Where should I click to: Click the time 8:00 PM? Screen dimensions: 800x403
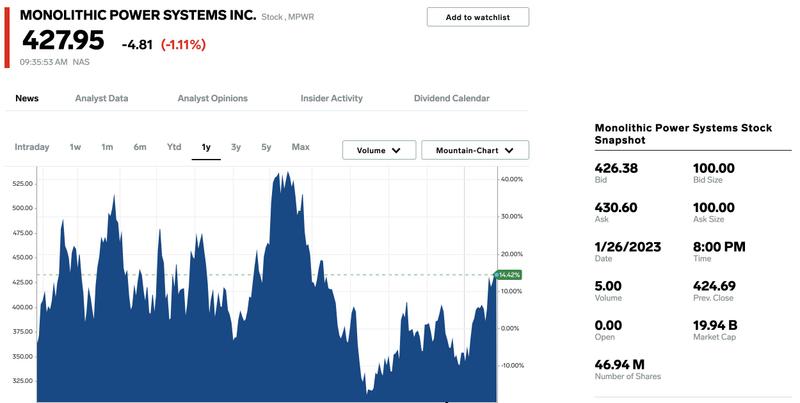(x=719, y=246)
